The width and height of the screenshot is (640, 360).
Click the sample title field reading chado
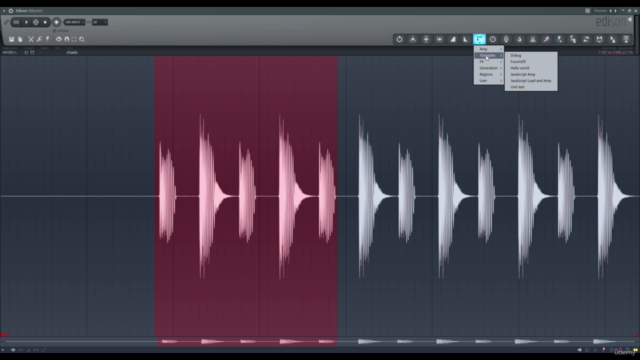pos(72,52)
